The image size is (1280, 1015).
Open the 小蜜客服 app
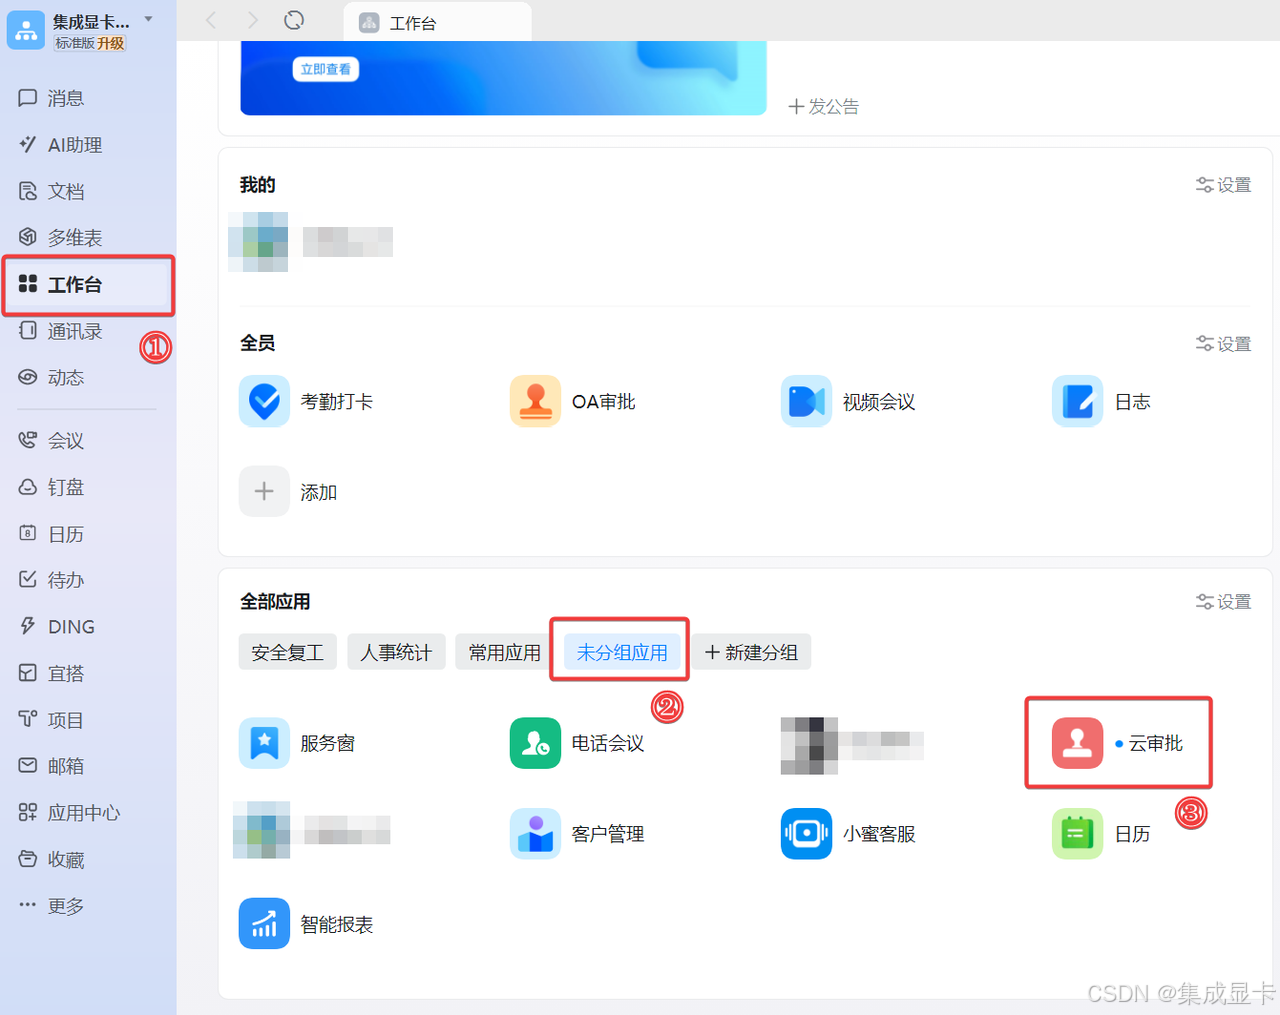point(848,834)
